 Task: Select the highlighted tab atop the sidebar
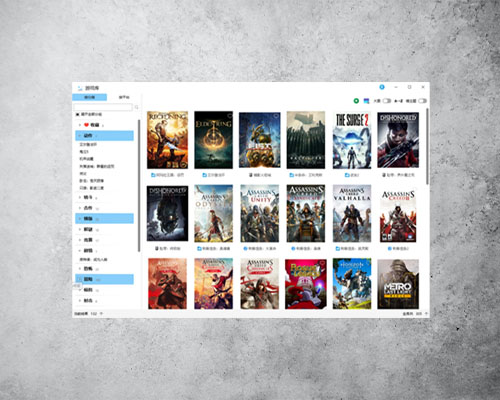[x=89, y=97]
